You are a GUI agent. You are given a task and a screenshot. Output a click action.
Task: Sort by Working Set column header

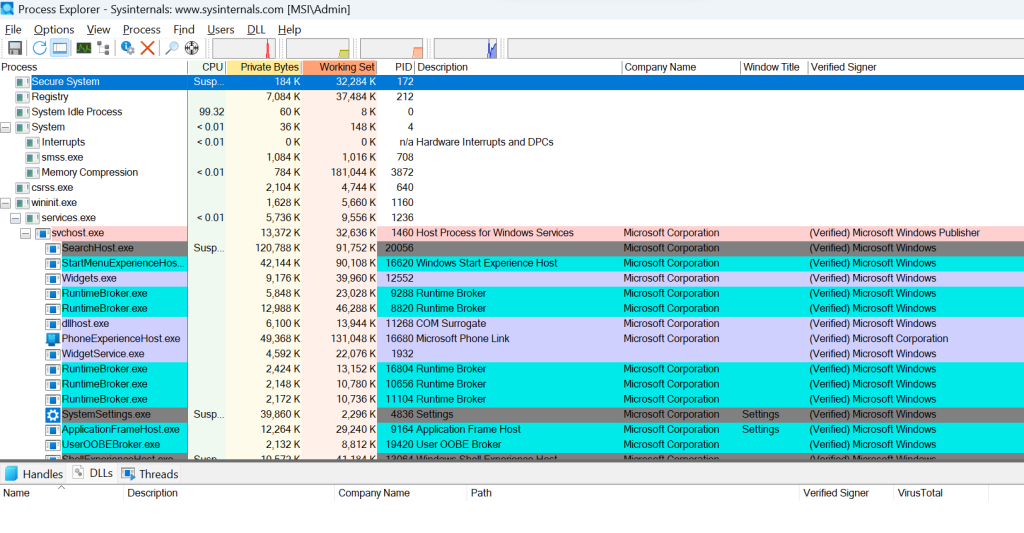click(x=340, y=67)
